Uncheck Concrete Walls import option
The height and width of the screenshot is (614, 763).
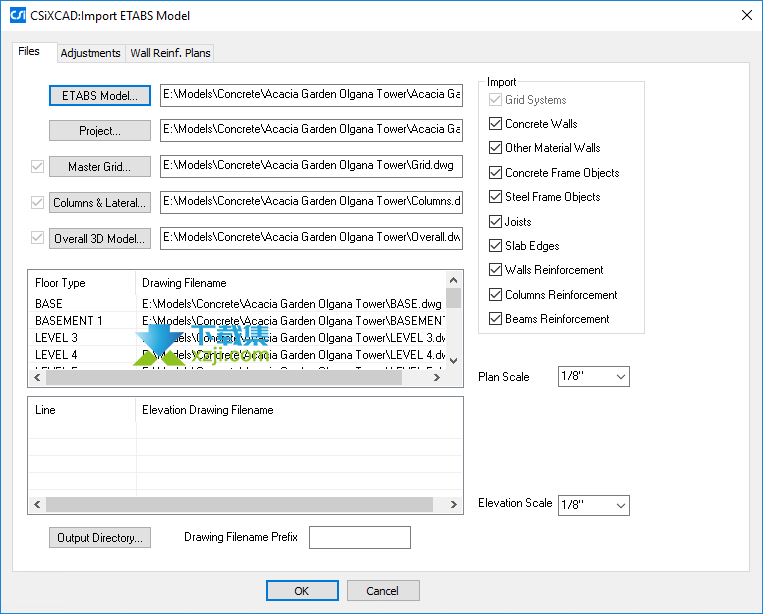click(495, 124)
